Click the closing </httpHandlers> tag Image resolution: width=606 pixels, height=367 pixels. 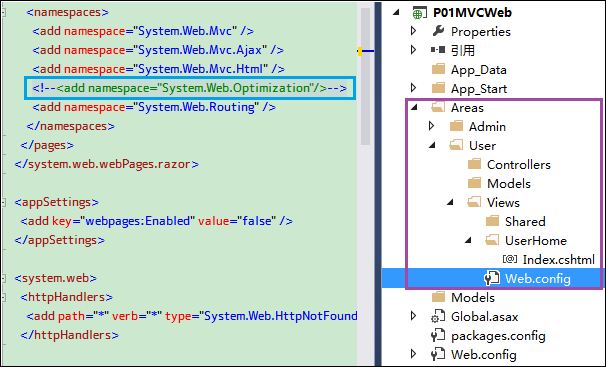[70, 335]
